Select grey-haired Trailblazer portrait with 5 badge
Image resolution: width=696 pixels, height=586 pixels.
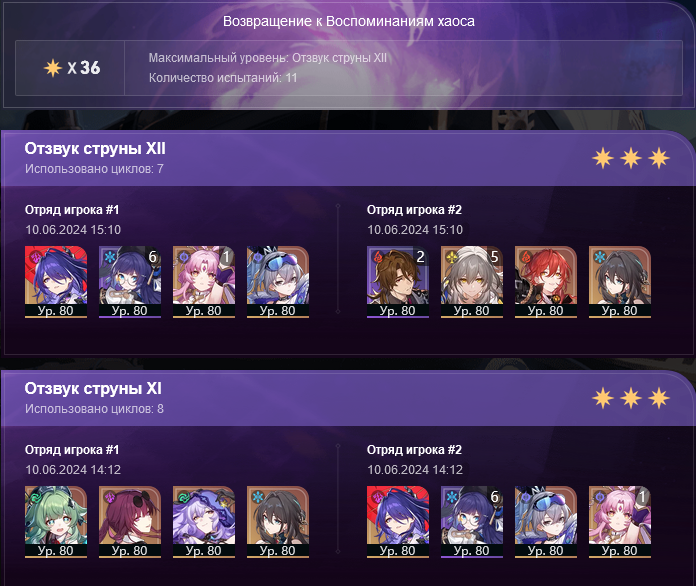pyautogui.click(x=472, y=282)
